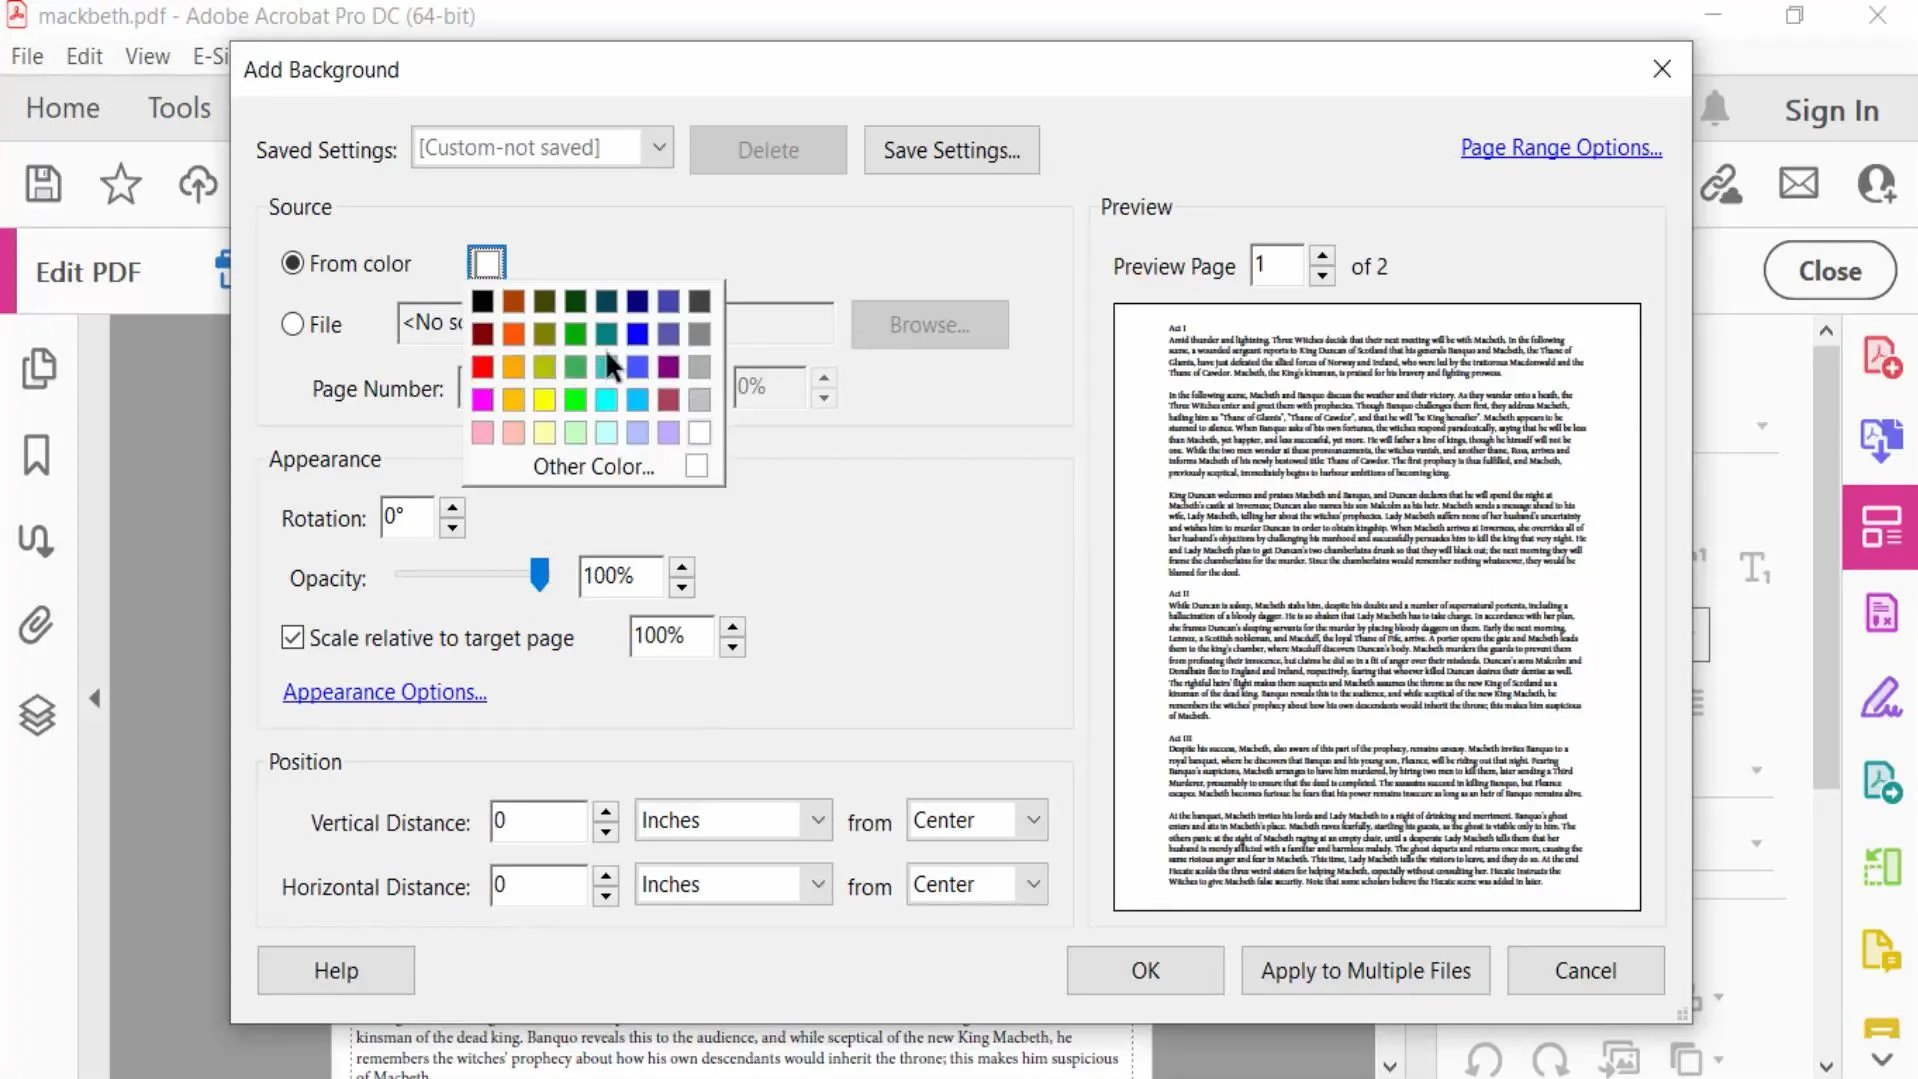Select the highlighted Edit PDF tool icon

click(x=1880, y=527)
